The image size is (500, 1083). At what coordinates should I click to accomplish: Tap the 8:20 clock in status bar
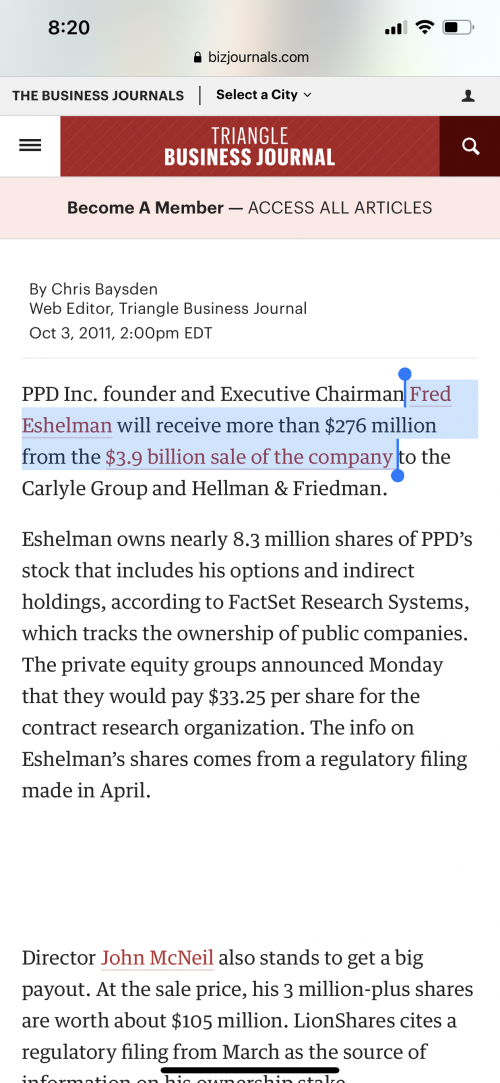[x=69, y=28]
